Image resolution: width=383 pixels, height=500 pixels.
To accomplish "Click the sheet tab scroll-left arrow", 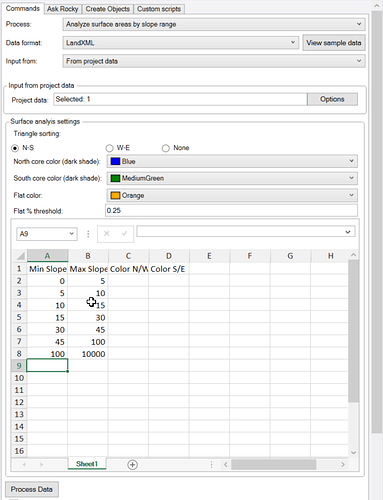I will 24,464.
